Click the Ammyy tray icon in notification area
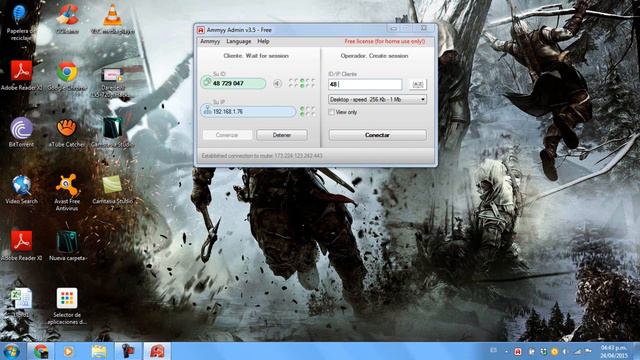 518,351
